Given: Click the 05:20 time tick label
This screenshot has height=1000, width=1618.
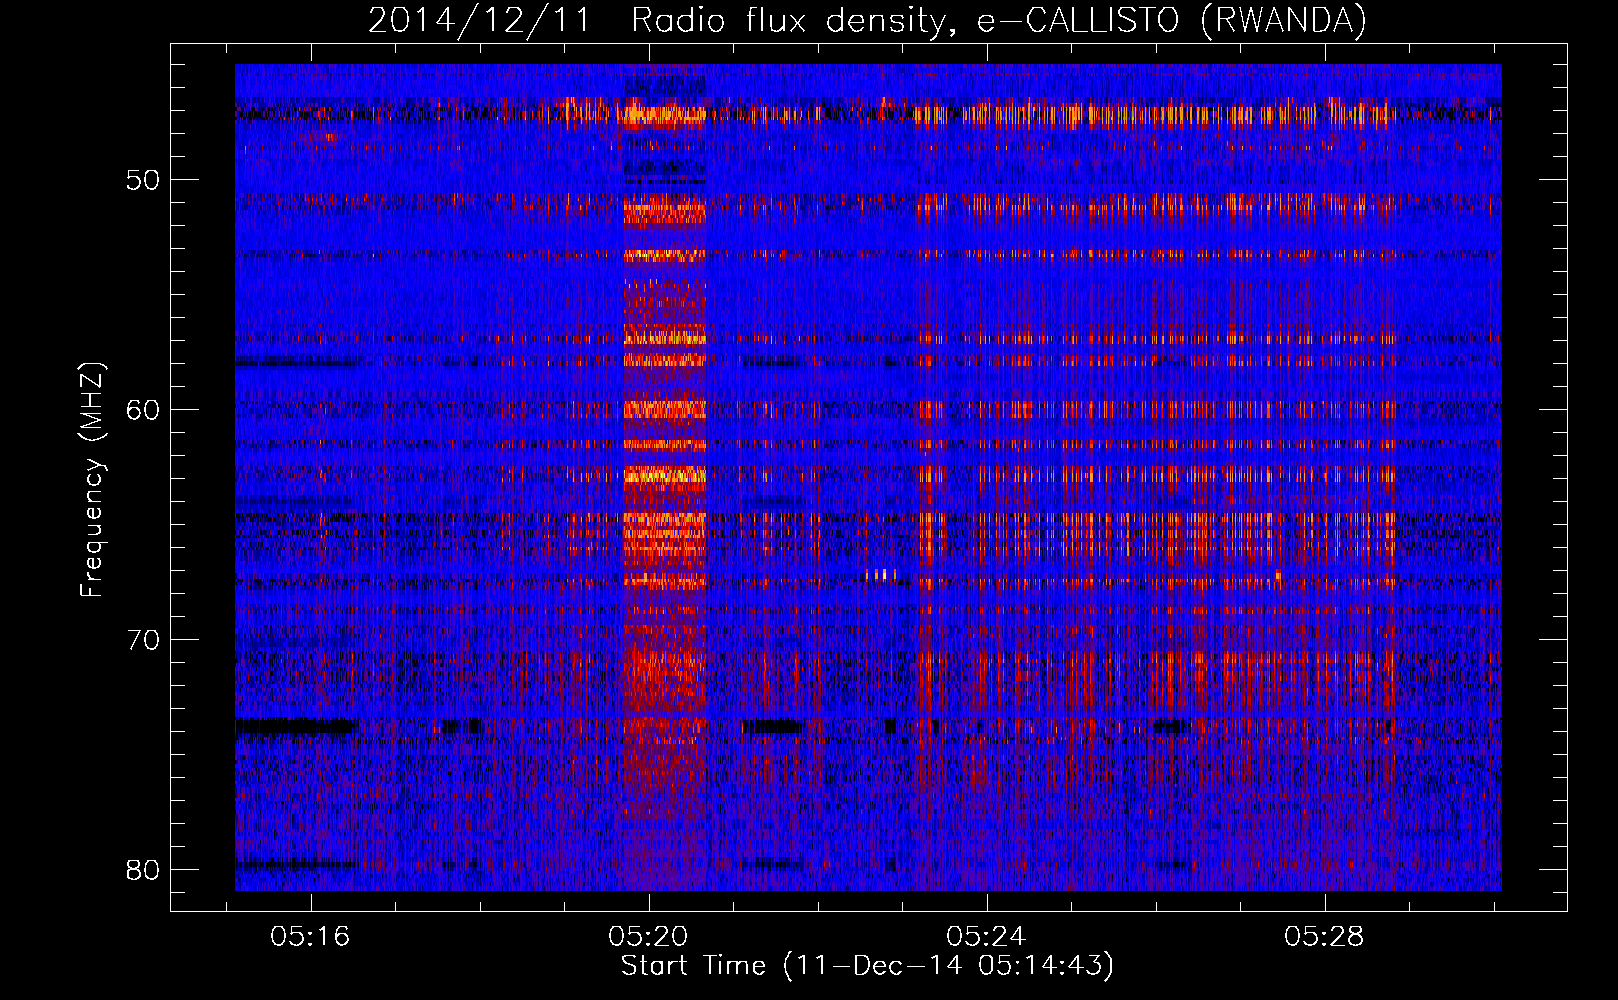Looking at the screenshot, I should [x=648, y=937].
